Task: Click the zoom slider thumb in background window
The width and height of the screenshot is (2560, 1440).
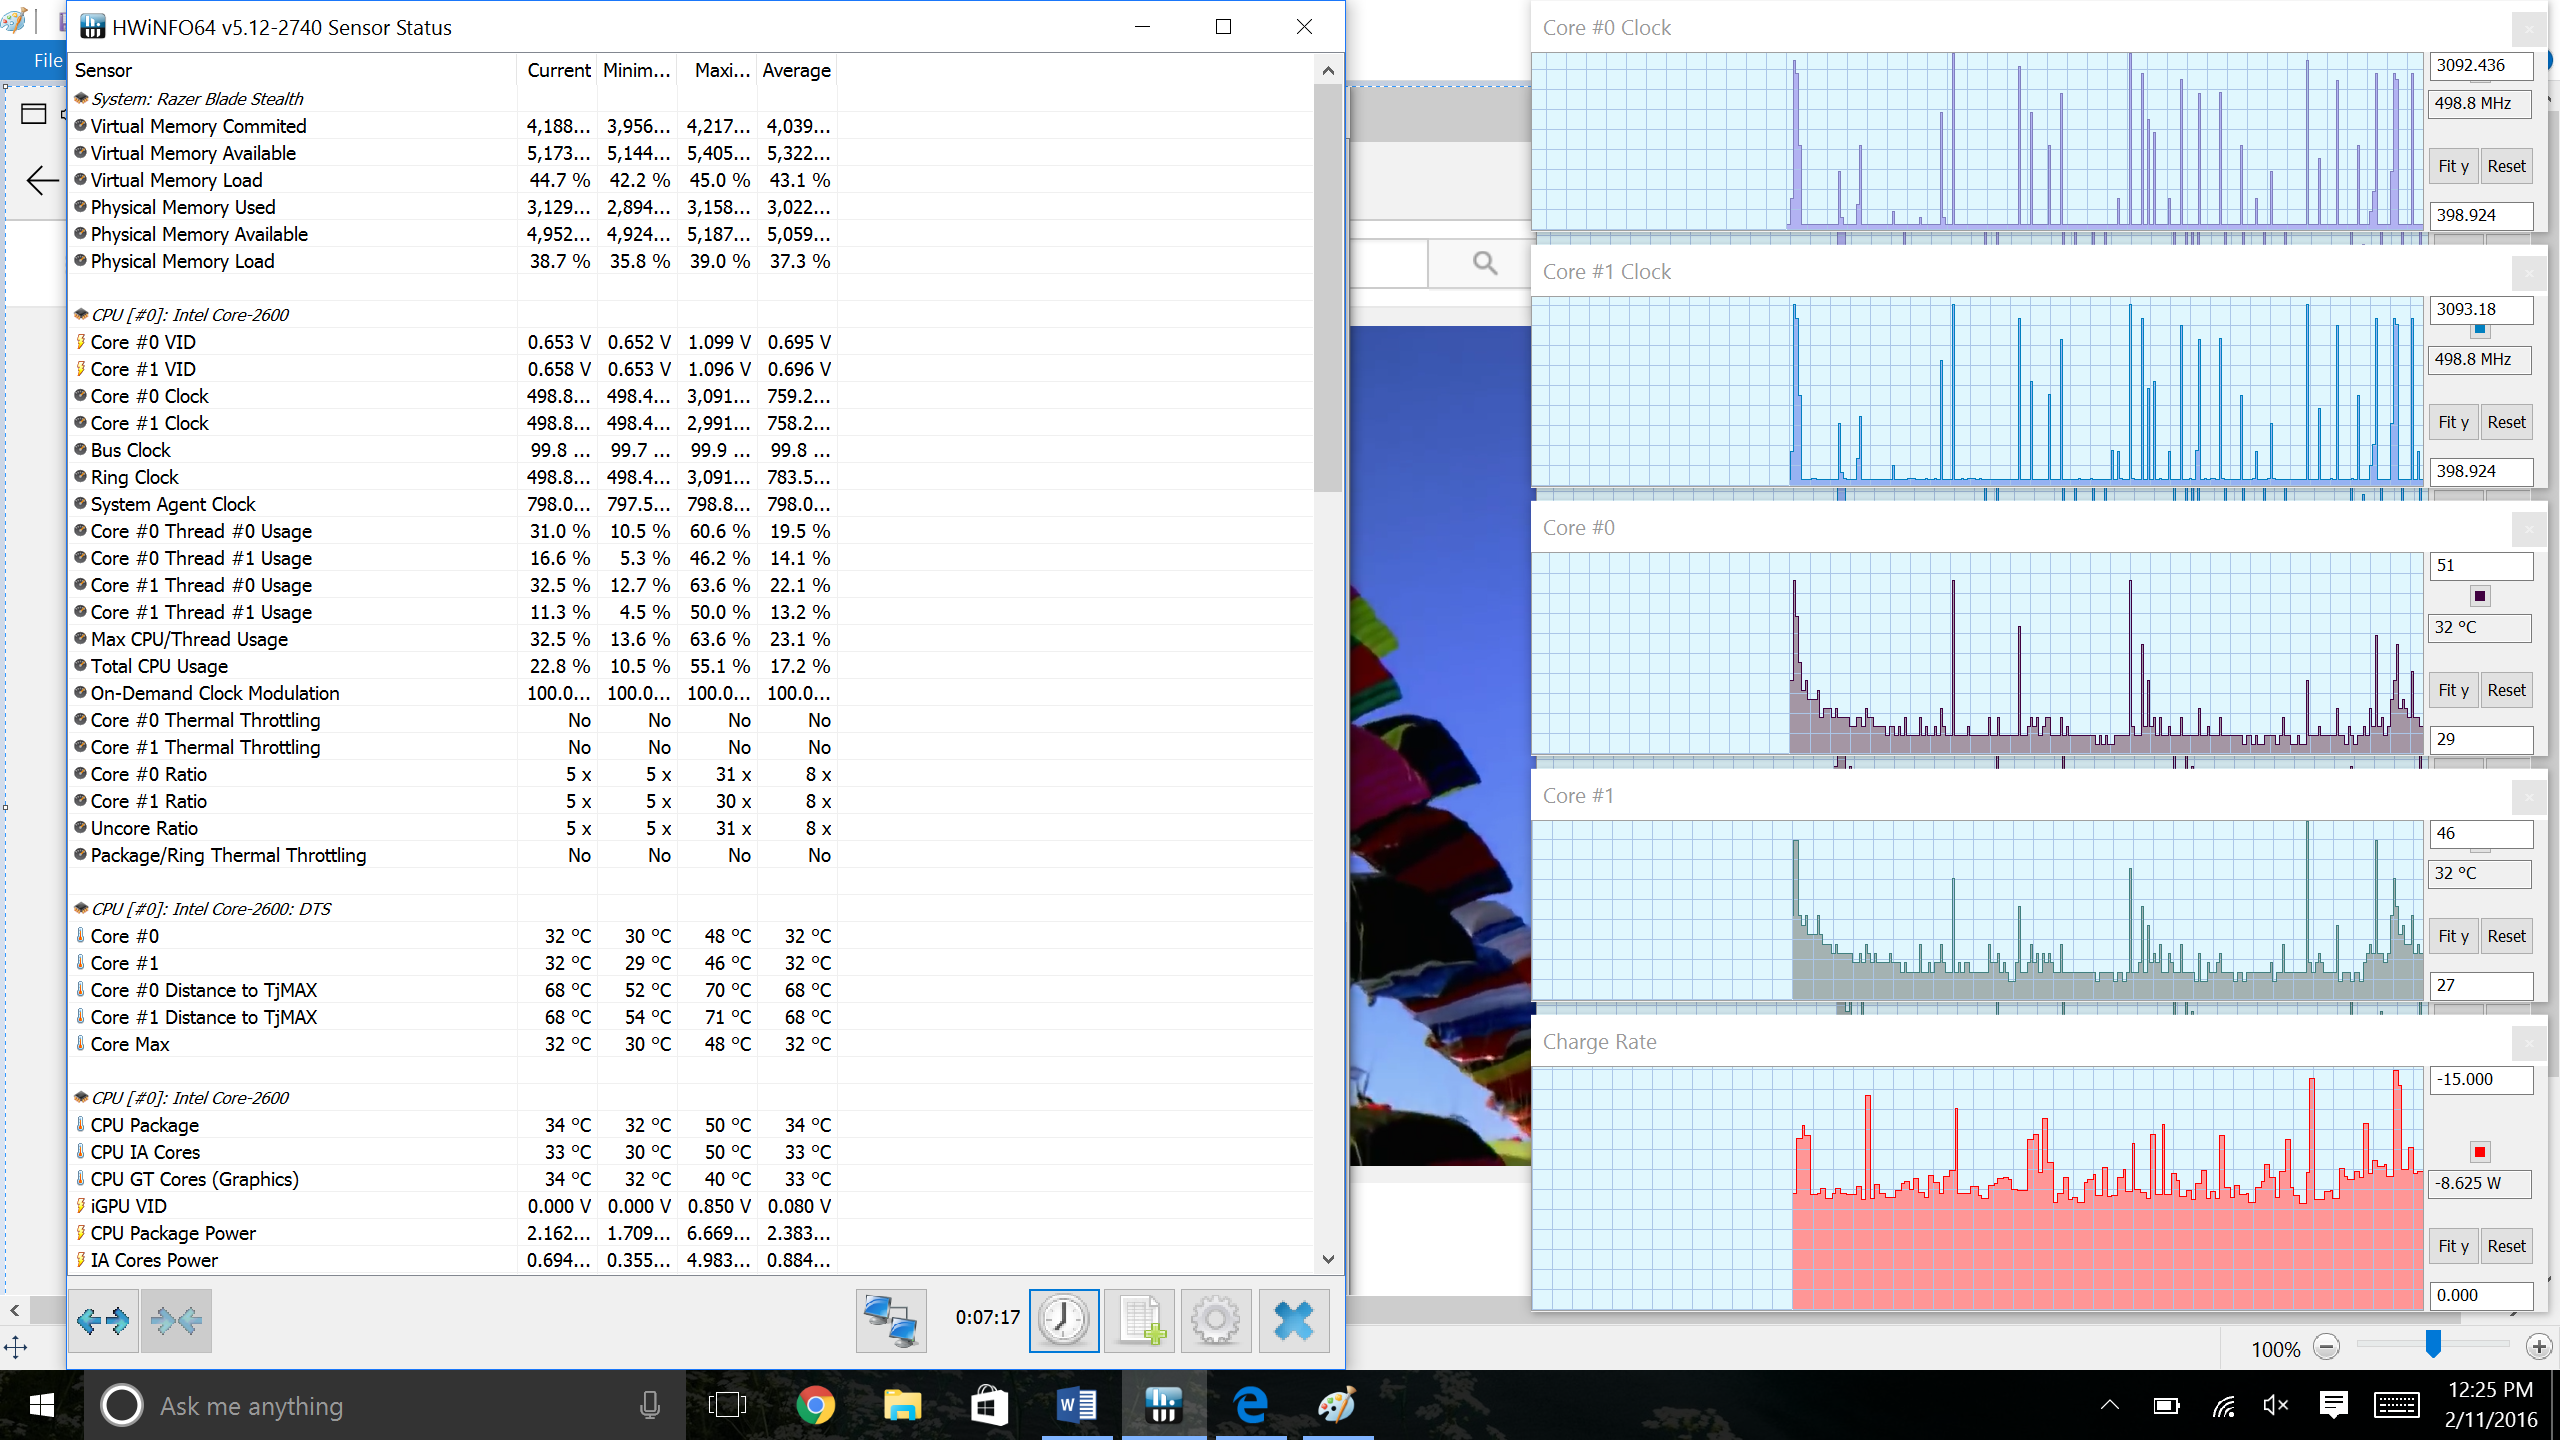Action: (2433, 1345)
